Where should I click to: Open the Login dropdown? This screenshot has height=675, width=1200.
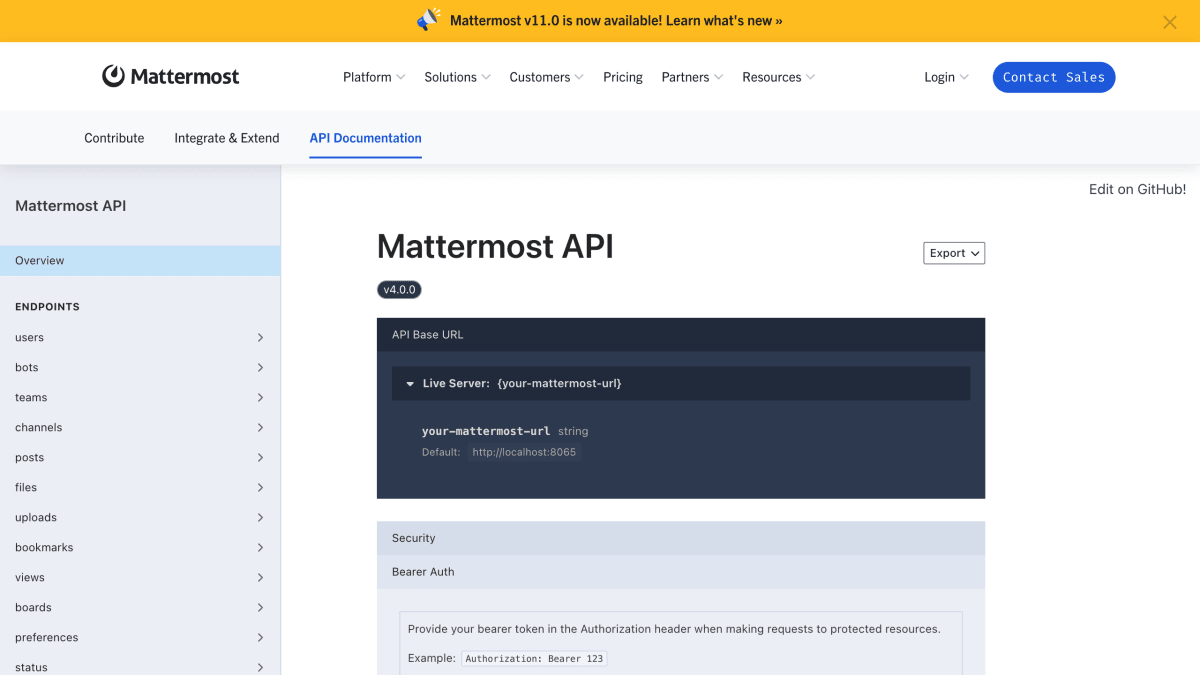point(946,77)
